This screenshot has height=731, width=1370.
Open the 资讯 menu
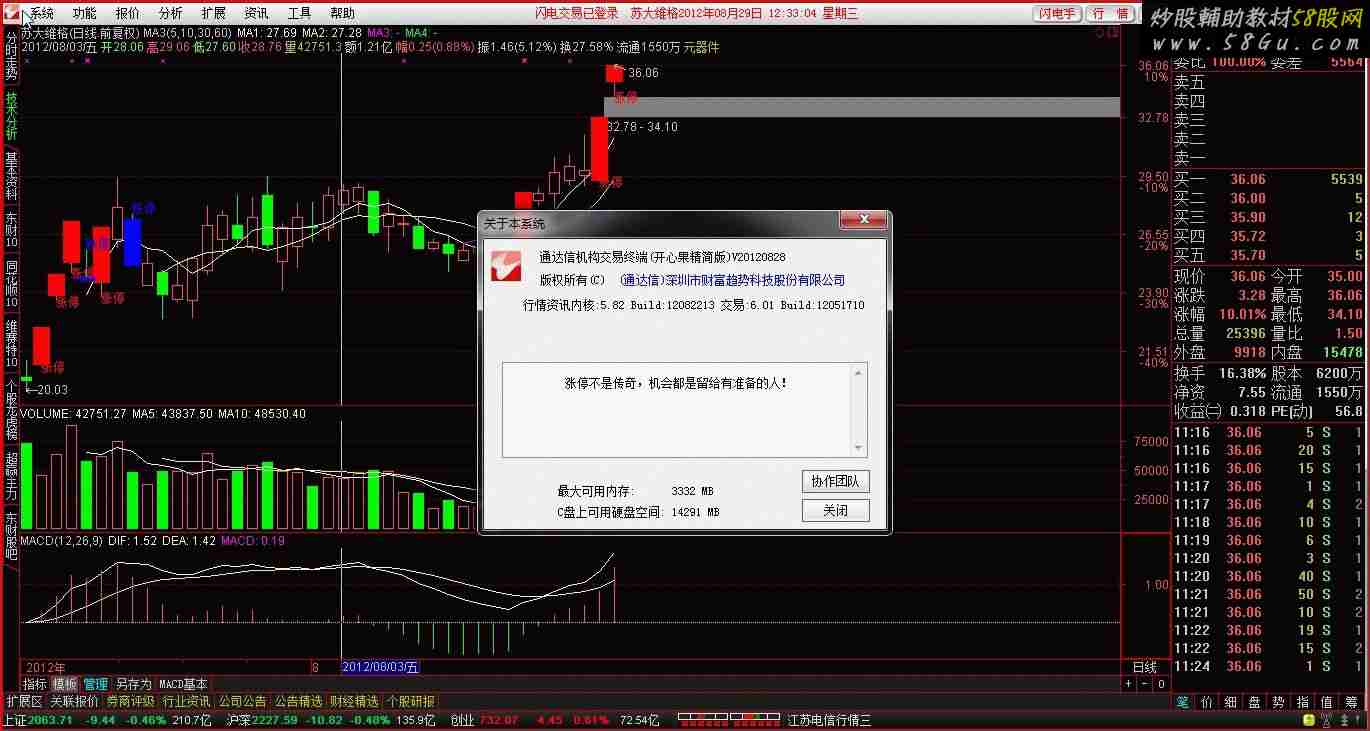[x=256, y=13]
